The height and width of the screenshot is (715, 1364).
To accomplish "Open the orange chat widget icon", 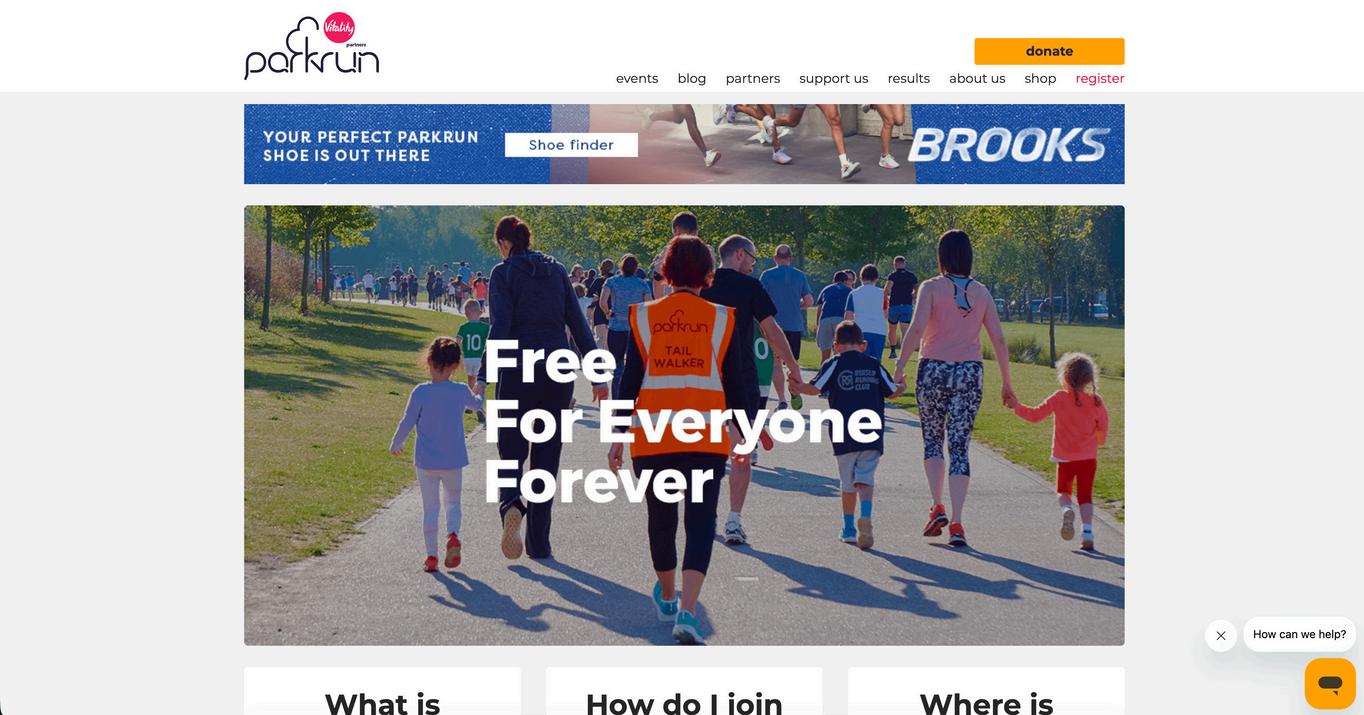I will click(1330, 684).
